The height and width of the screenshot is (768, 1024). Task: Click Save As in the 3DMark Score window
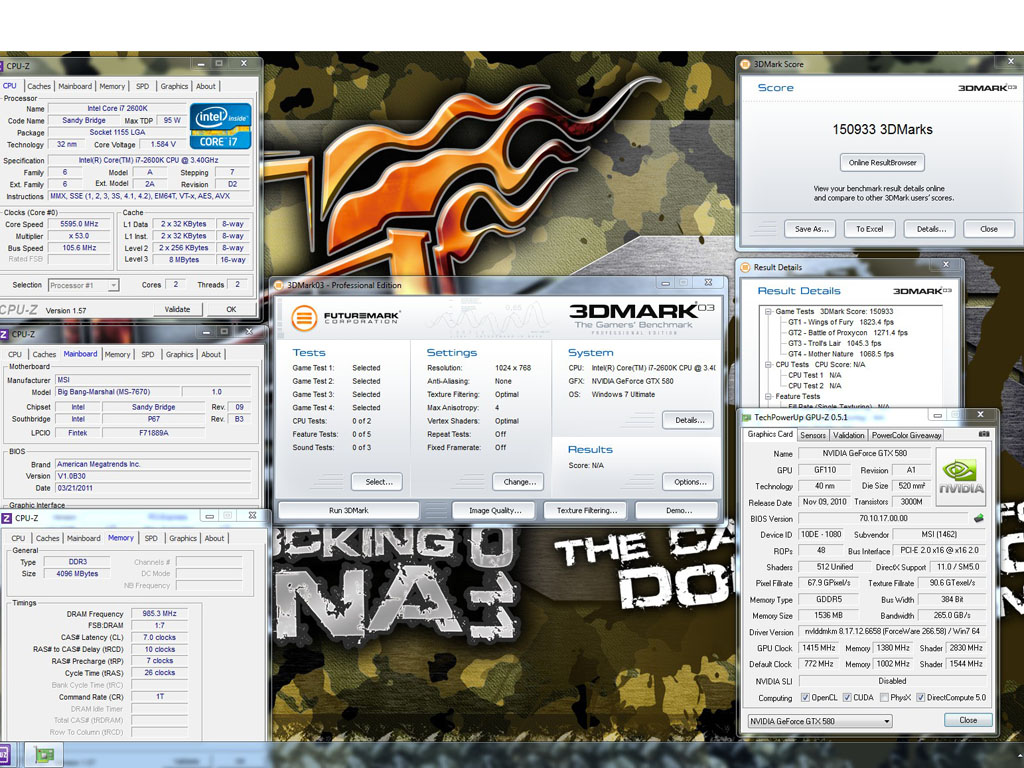[x=810, y=229]
